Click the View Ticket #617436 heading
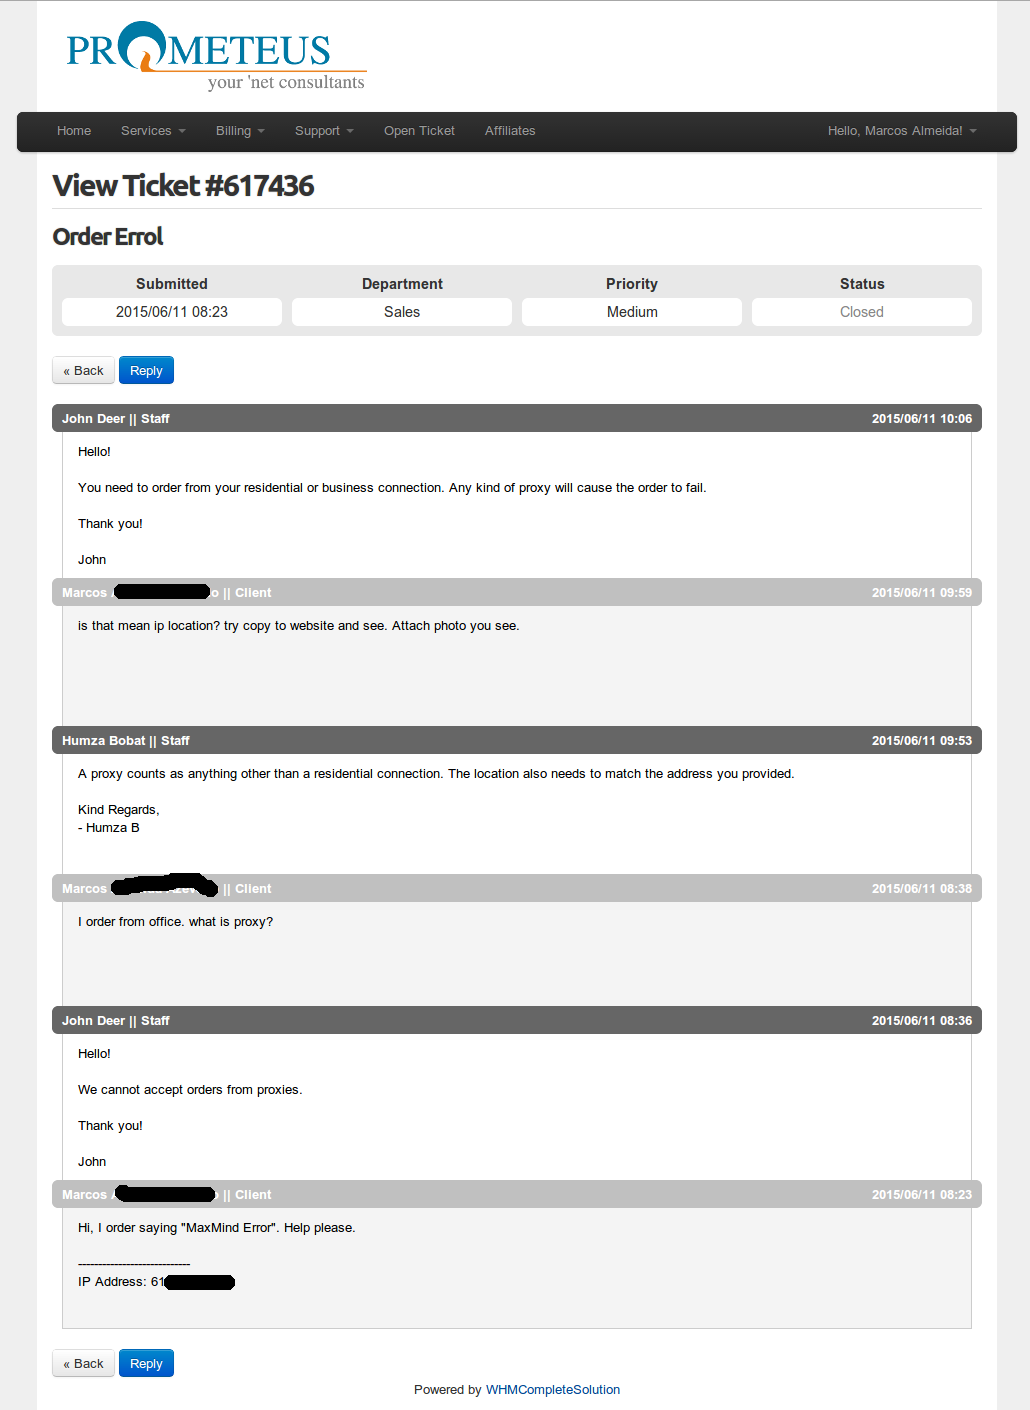The height and width of the screenshot is (1410, 1030). 183,185
